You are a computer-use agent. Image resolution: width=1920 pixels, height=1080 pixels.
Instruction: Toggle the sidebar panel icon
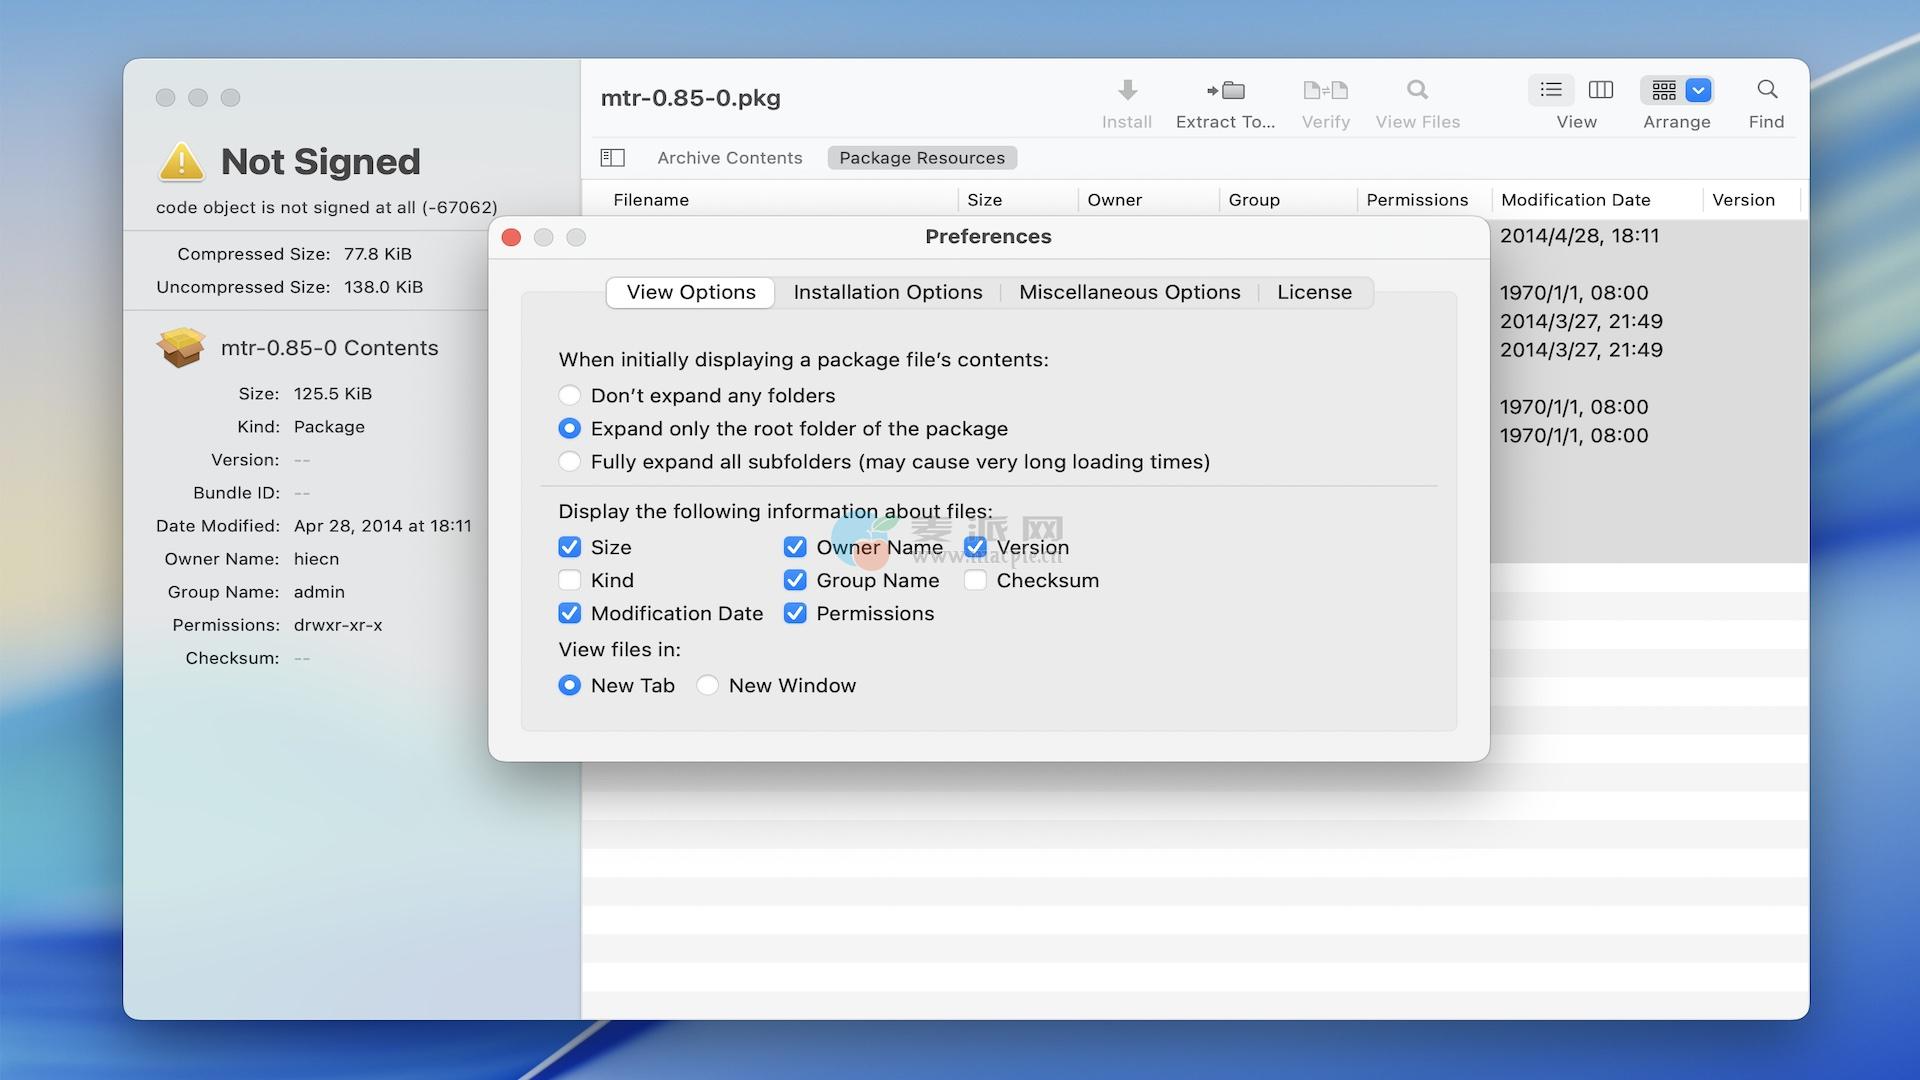612,158
